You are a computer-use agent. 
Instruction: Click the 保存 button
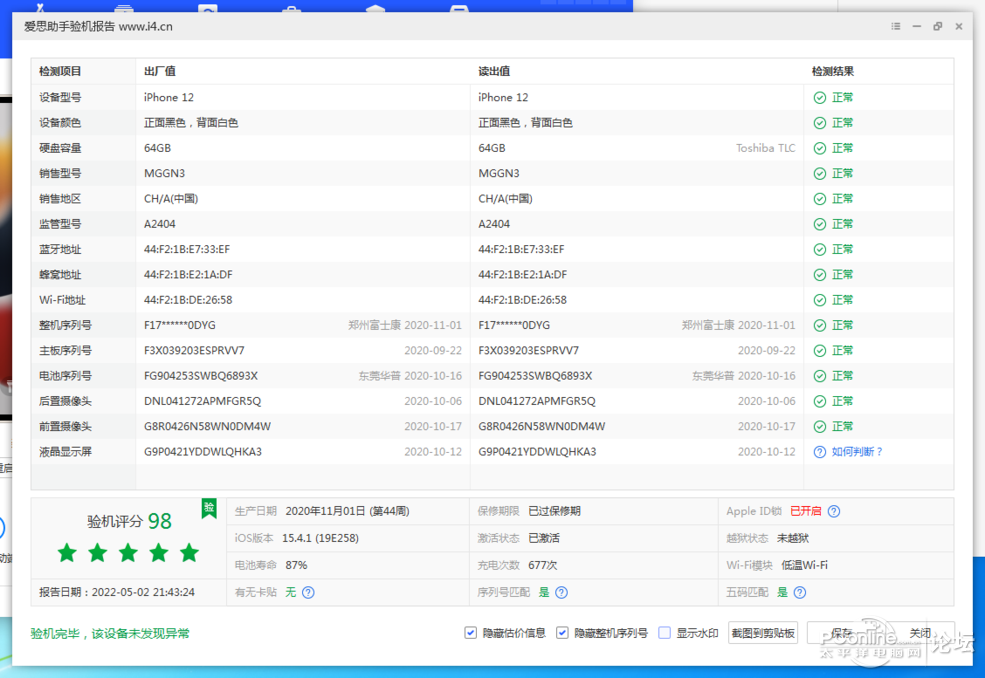pos(842,633)
